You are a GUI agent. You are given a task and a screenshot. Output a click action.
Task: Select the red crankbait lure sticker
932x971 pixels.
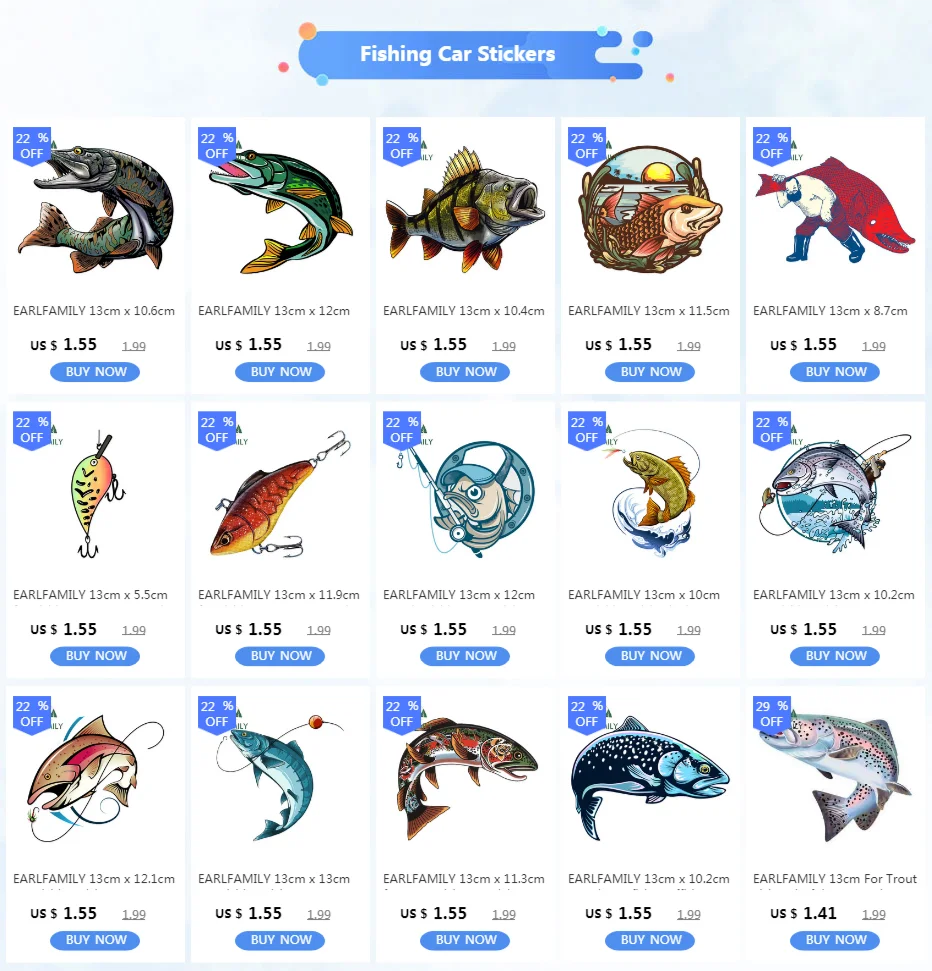pyautogui.click(x=281, y=494)
